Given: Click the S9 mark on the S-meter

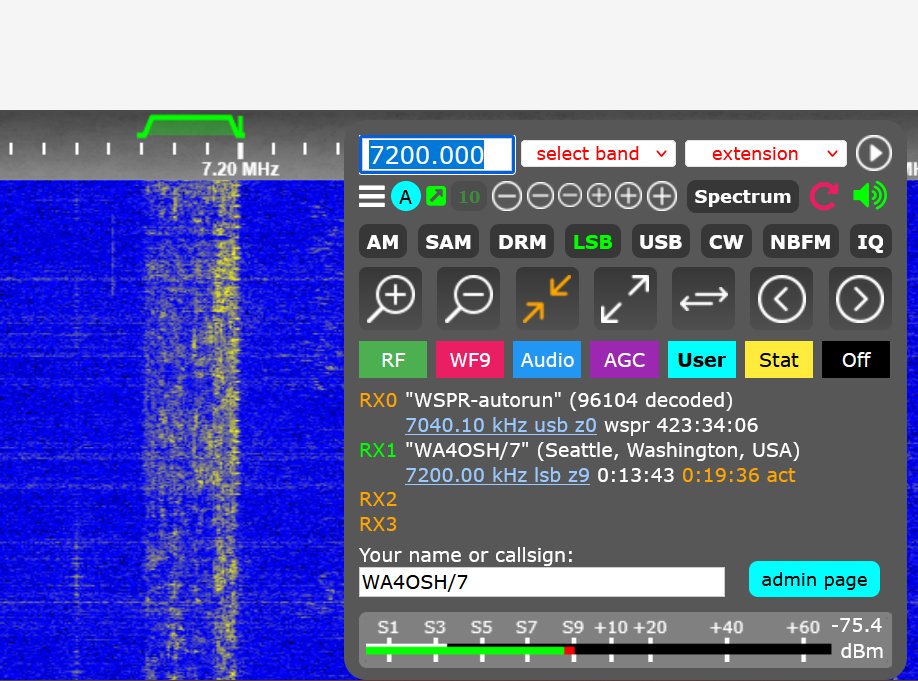Looking at the screenshot, I should tap(573, 628).
